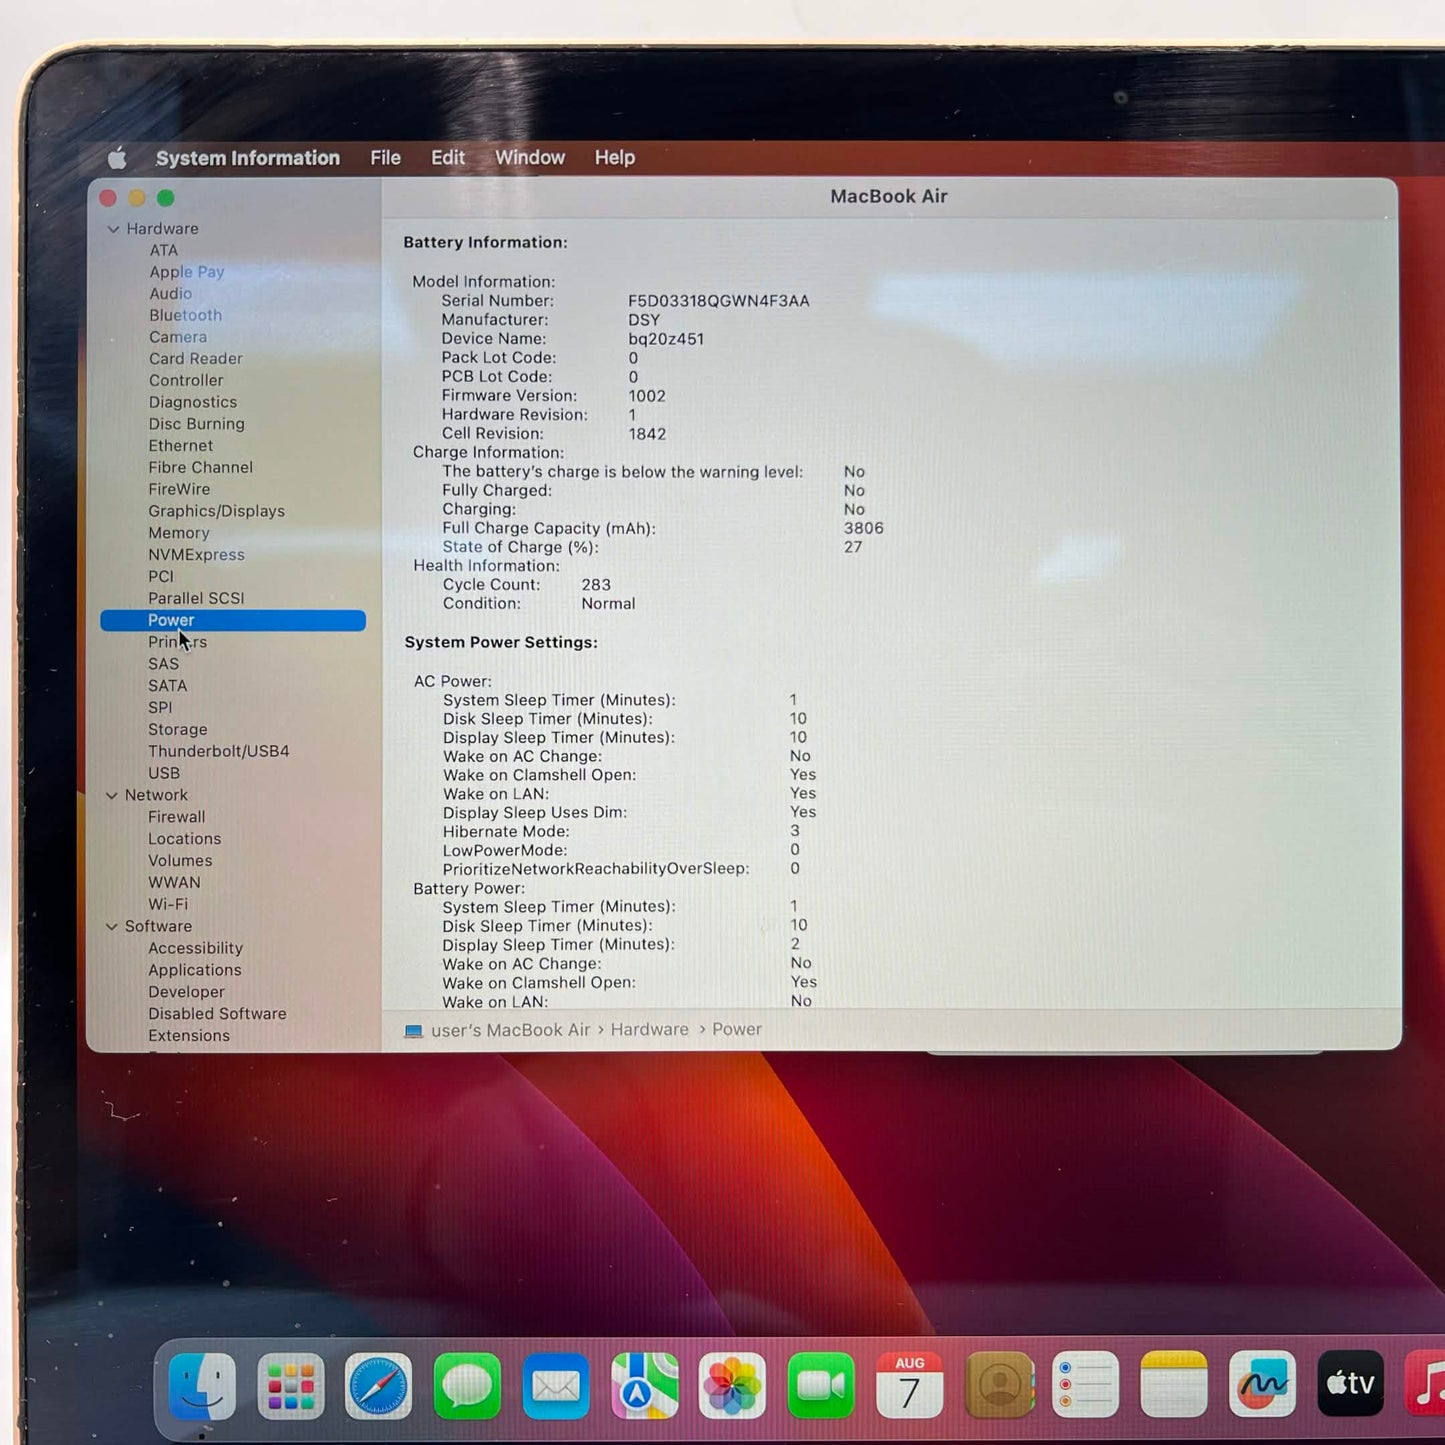The image size is (1445, 1445).
Task: Select Card Reader in the sidebar
Action: coord(196,359)
